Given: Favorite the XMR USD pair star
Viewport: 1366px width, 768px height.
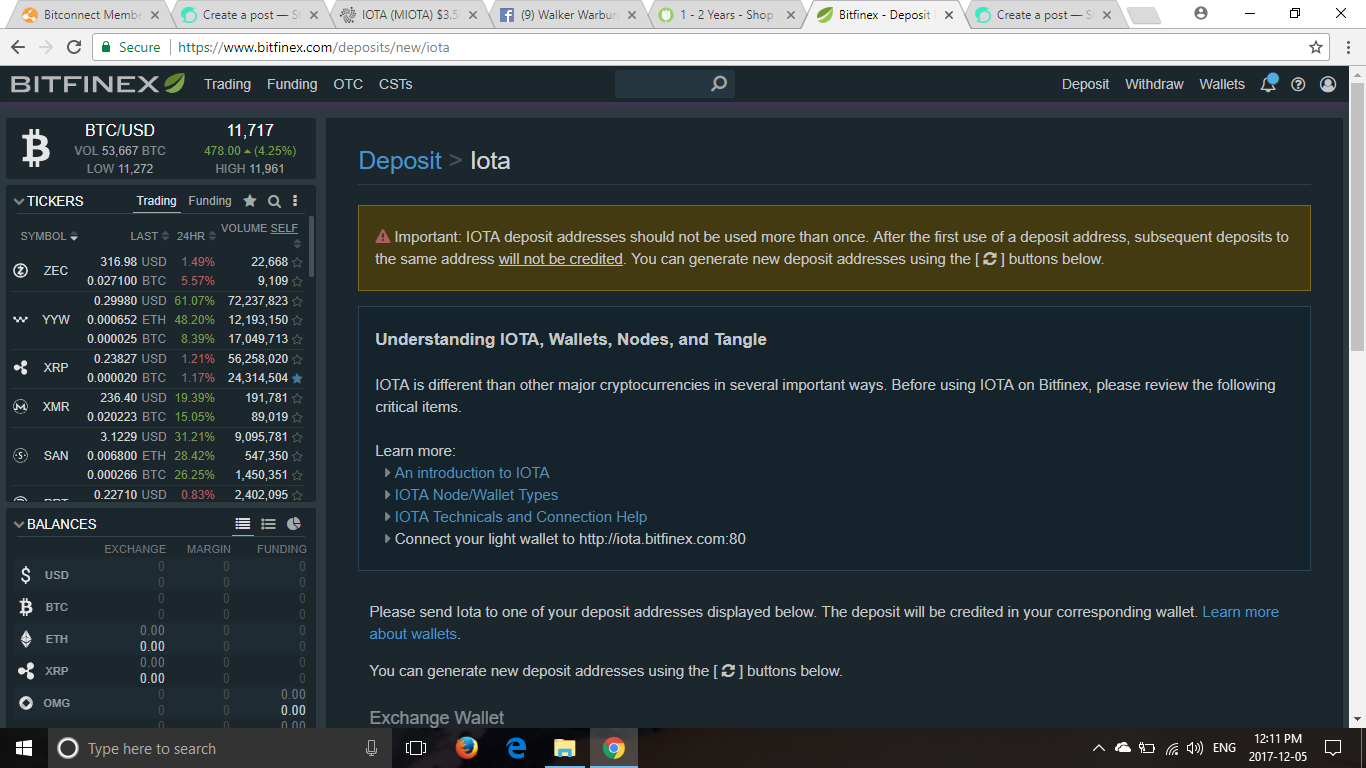Looking at the screenshot, I should (297, 398).
